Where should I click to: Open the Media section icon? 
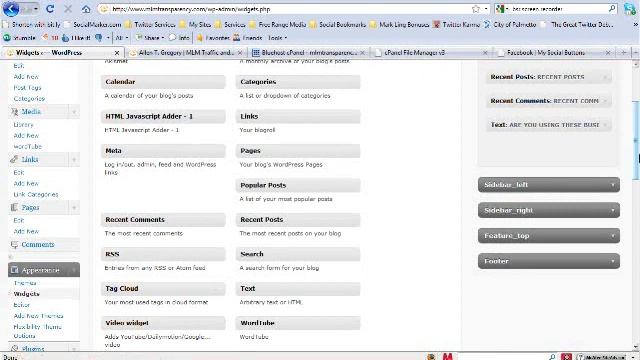tap(14, 111)
